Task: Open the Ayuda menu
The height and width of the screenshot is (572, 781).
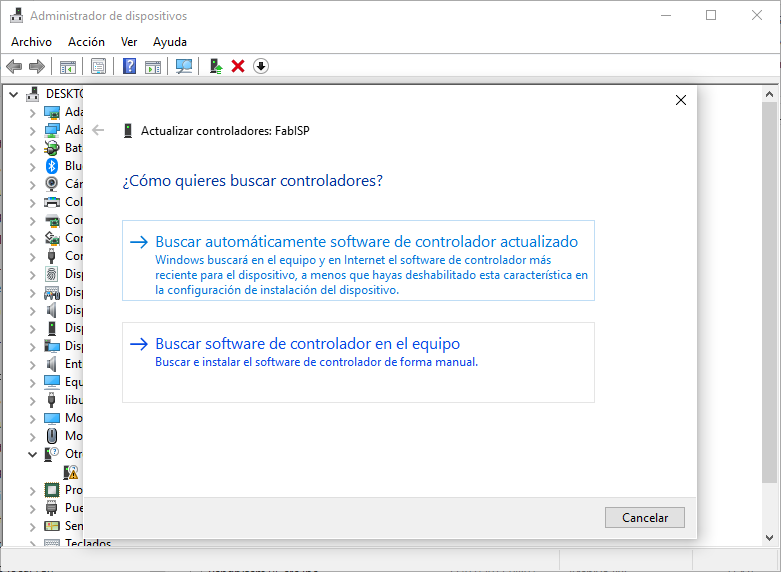Action: tap(170, 42)
